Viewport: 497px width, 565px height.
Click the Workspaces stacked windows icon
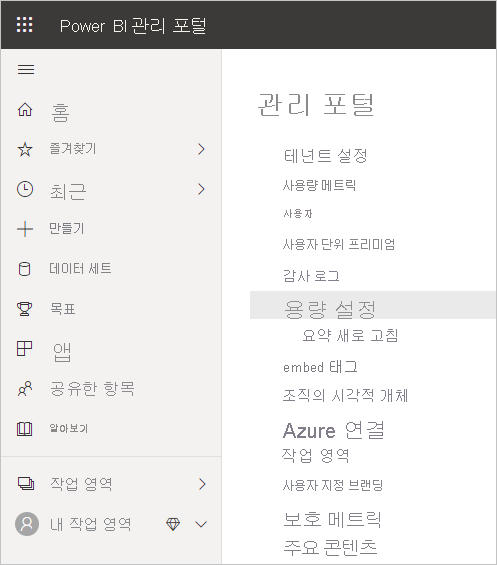point(26,484)
